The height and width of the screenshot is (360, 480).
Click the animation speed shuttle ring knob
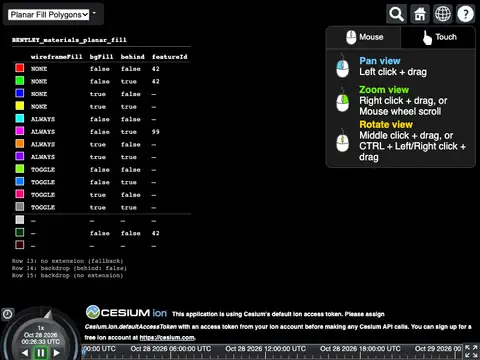pos(48,315)
